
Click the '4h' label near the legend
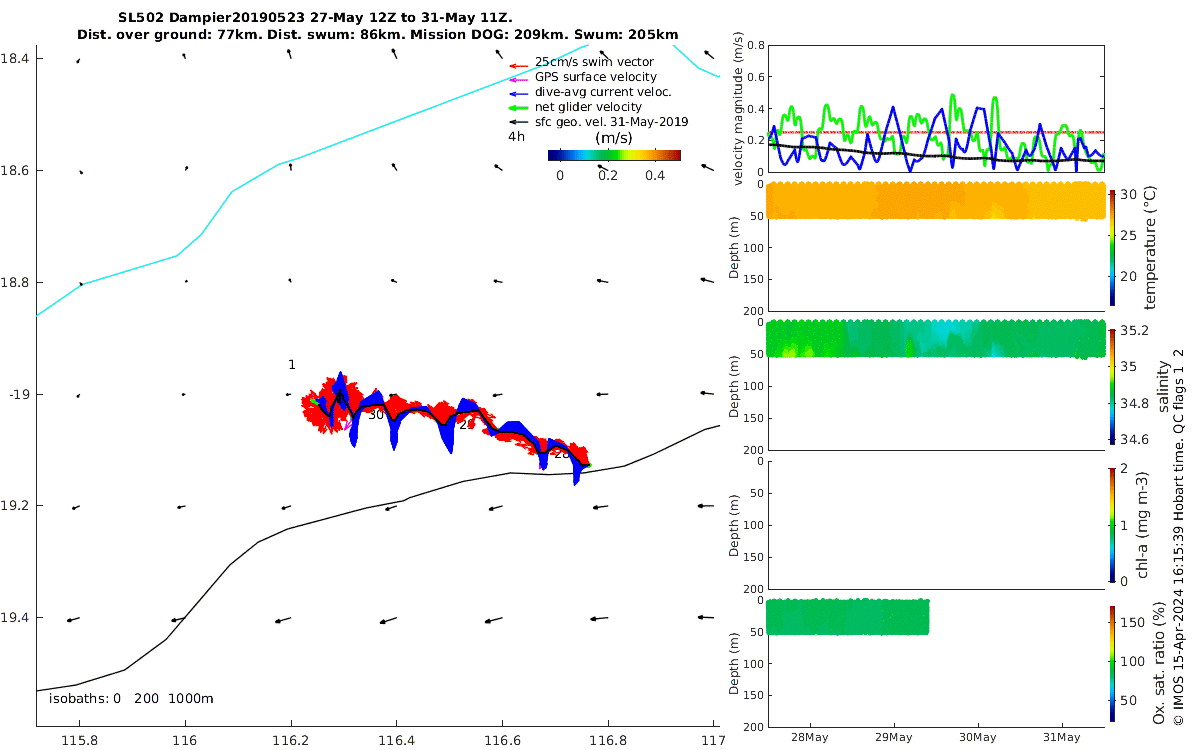[516, 137]
